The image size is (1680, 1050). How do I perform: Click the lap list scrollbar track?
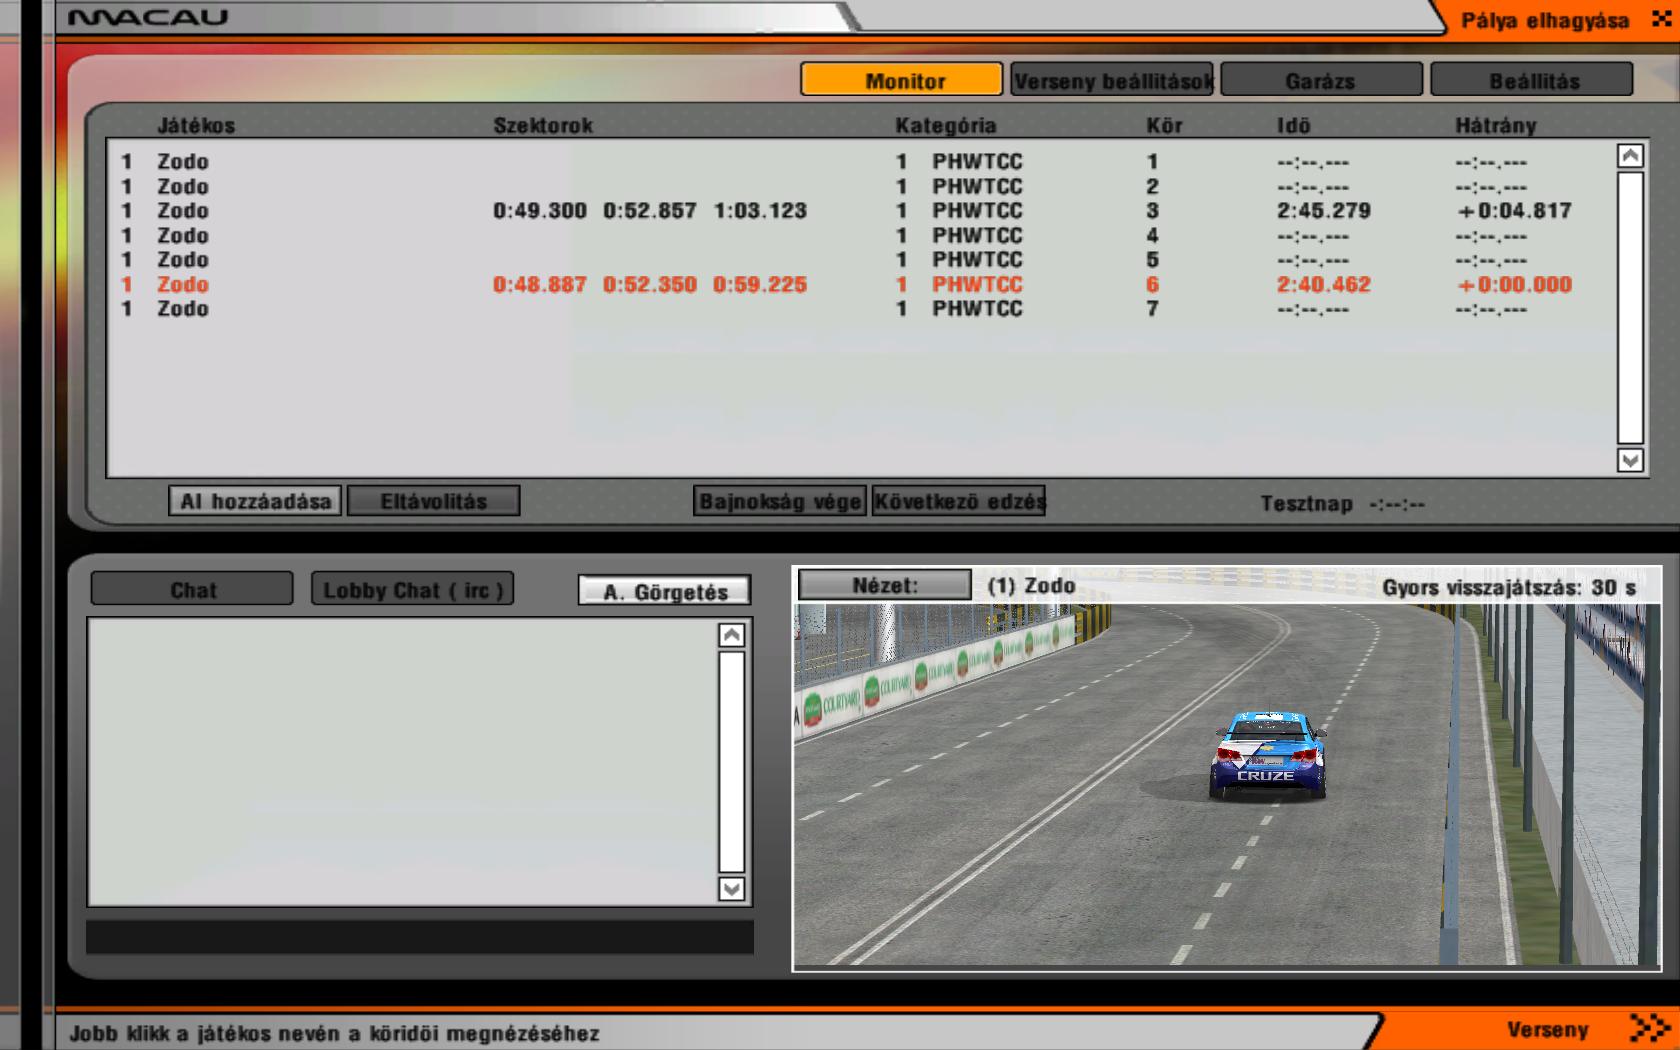pyautogui.click(x=1630, y=308)
